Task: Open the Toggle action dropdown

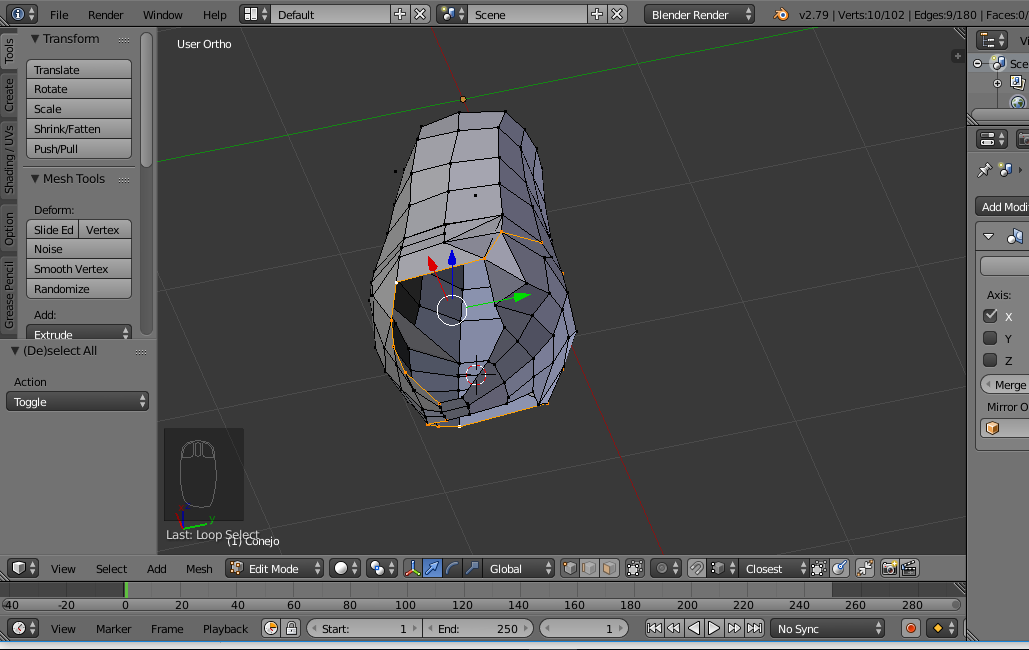Action: coord(77,401)
